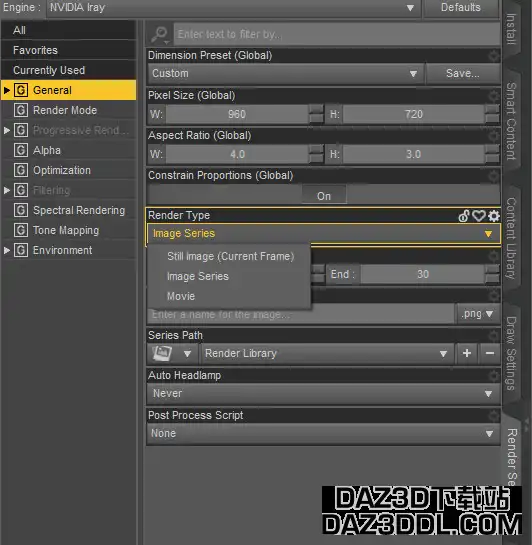Click the Spectral Rendering G icon
The image size is (532, 545).
(x=21, y=210)
